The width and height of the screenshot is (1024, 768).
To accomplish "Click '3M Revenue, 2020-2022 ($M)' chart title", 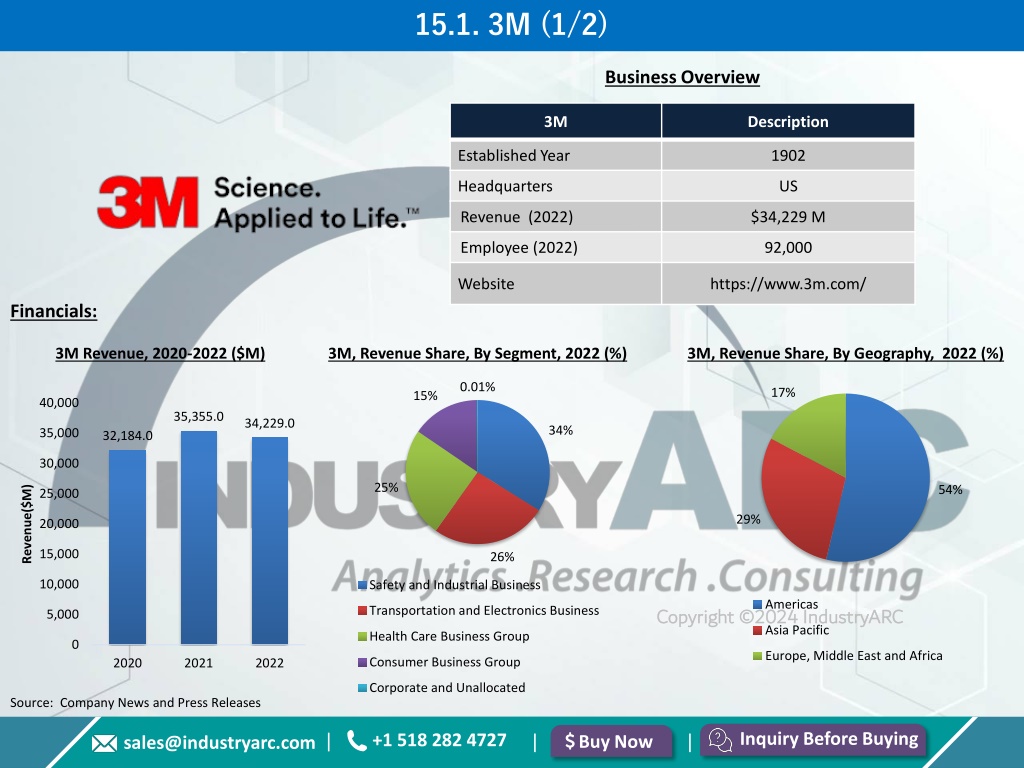I will pos(160,353).
